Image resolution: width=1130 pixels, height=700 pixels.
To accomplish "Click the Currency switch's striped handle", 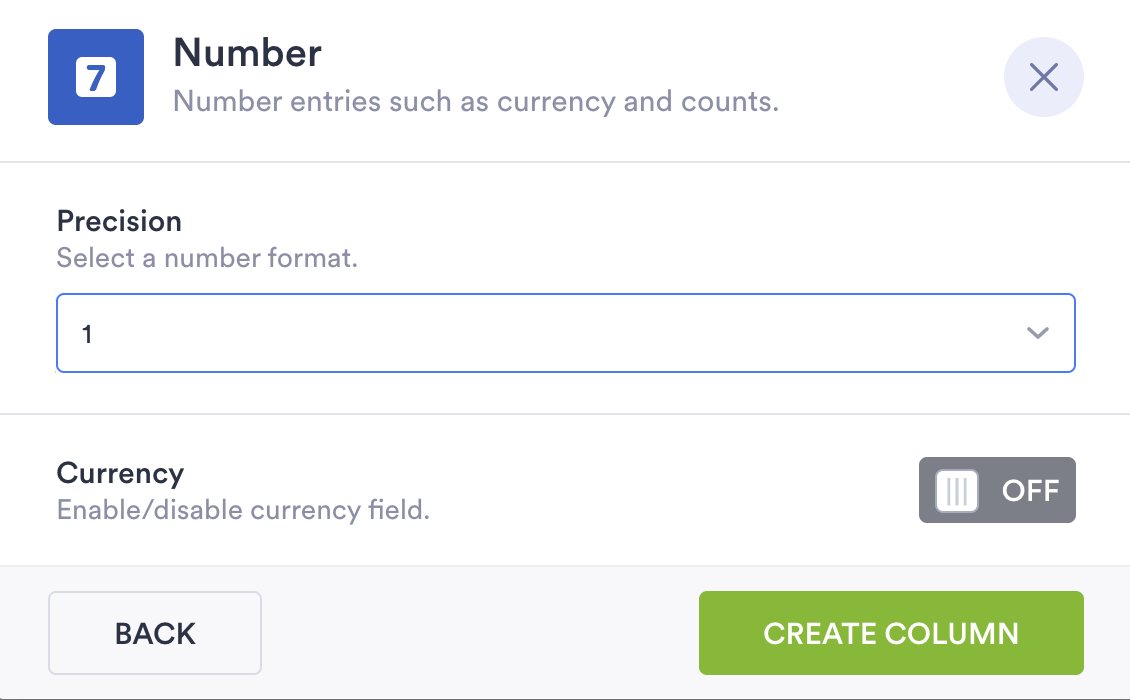I will pos(957,491).
